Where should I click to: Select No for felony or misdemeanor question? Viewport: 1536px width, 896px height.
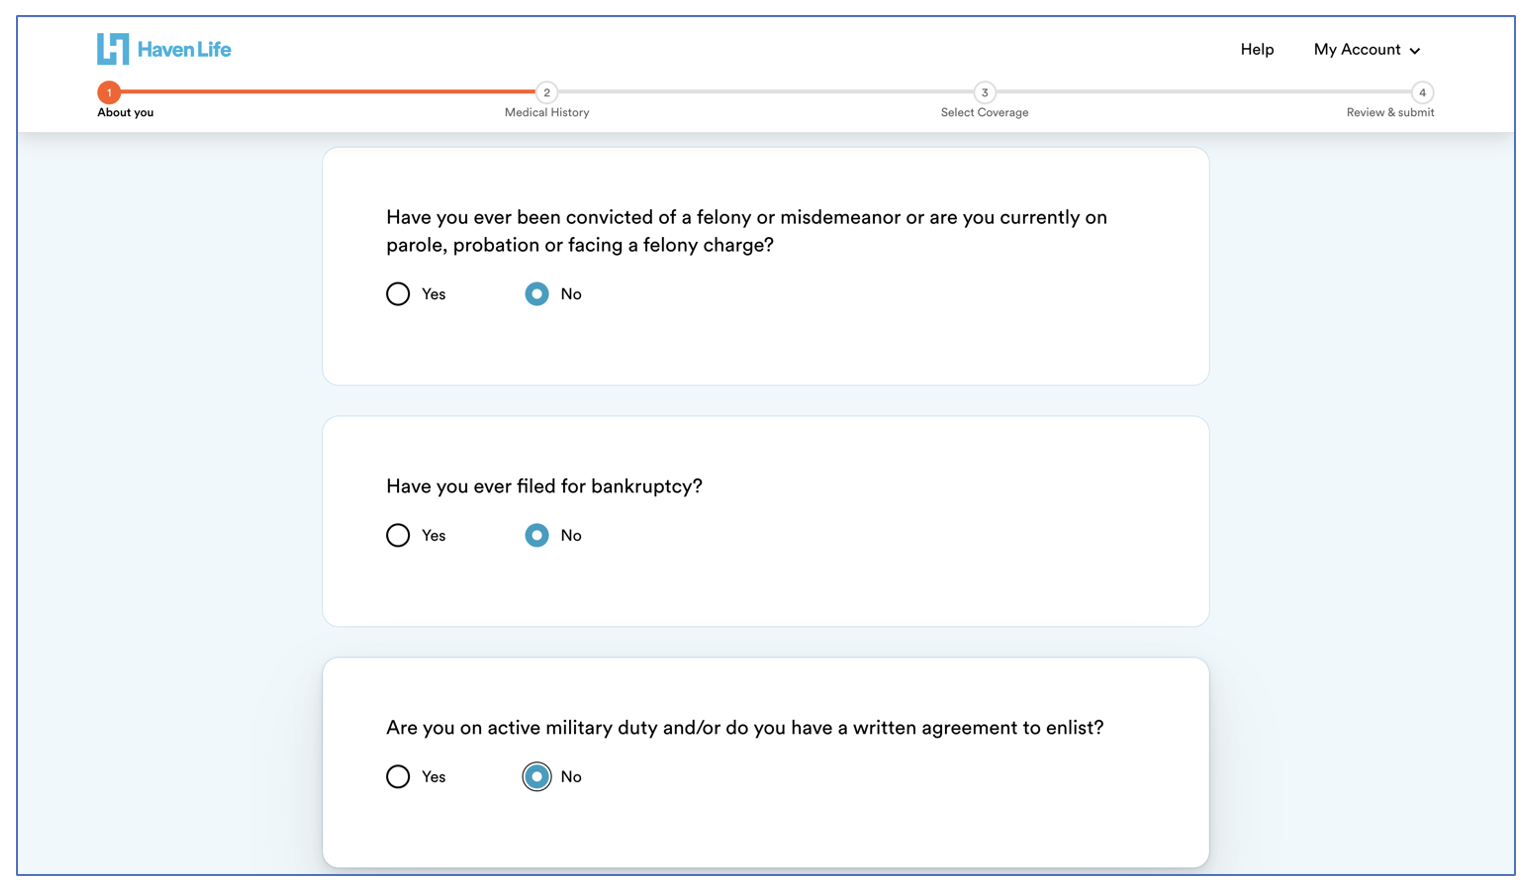click(x=537, y=294)
